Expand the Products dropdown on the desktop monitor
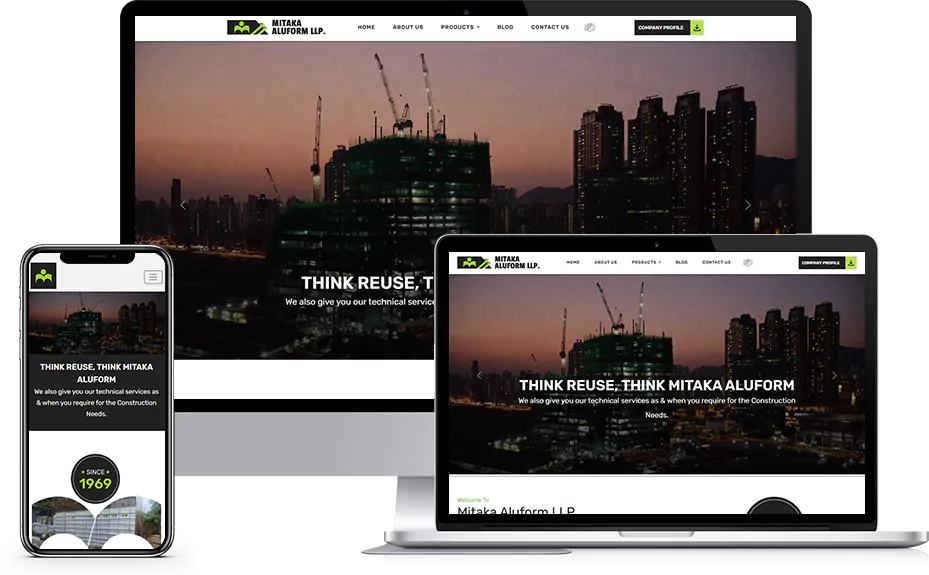This screenshot has height=575, width=929. click(460, 27)
